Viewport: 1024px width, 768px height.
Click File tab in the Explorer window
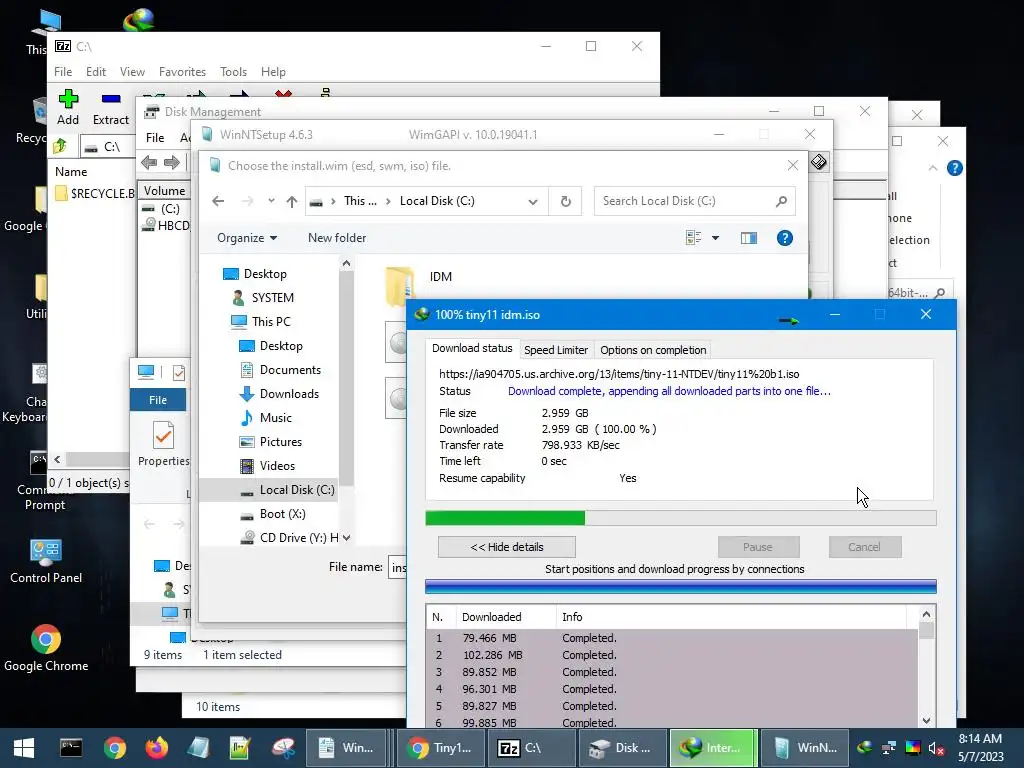[158, 400]
